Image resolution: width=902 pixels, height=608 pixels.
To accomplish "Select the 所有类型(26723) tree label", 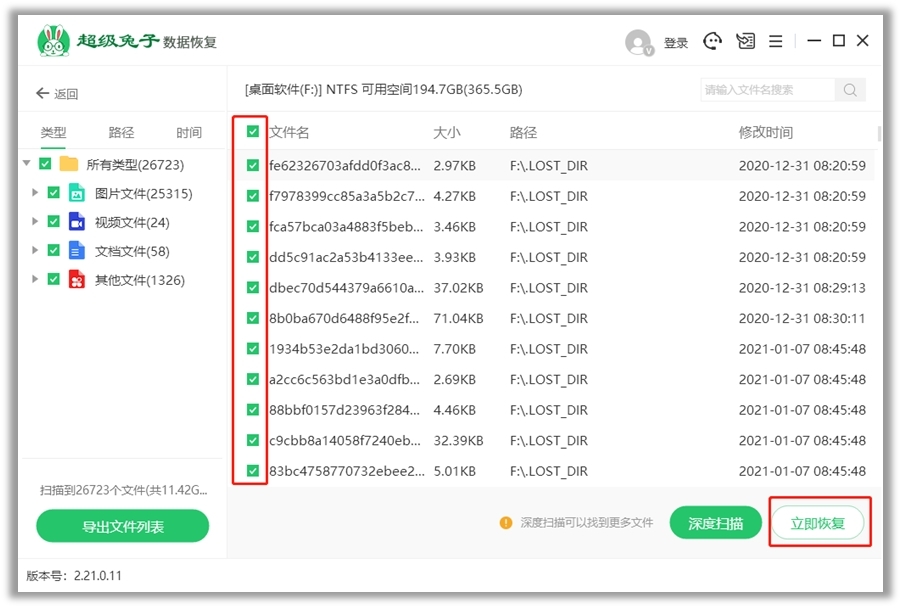I will [135, 165].
